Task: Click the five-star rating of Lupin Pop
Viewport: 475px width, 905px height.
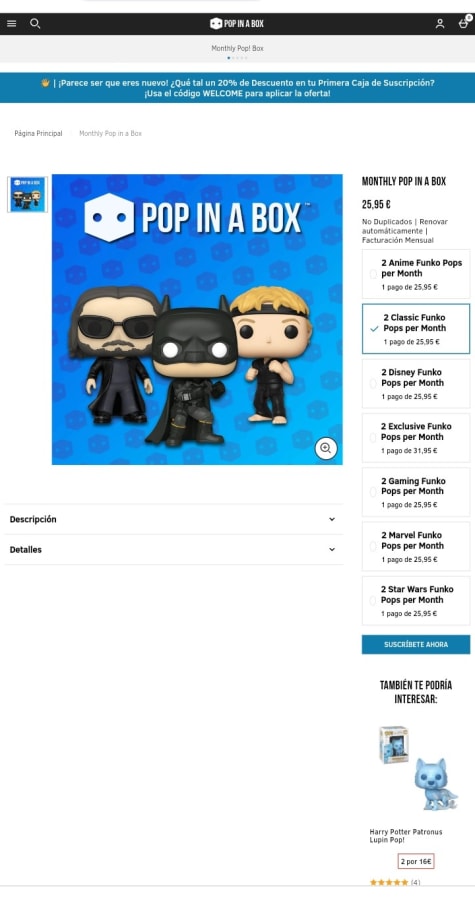Action: [389, 882]
